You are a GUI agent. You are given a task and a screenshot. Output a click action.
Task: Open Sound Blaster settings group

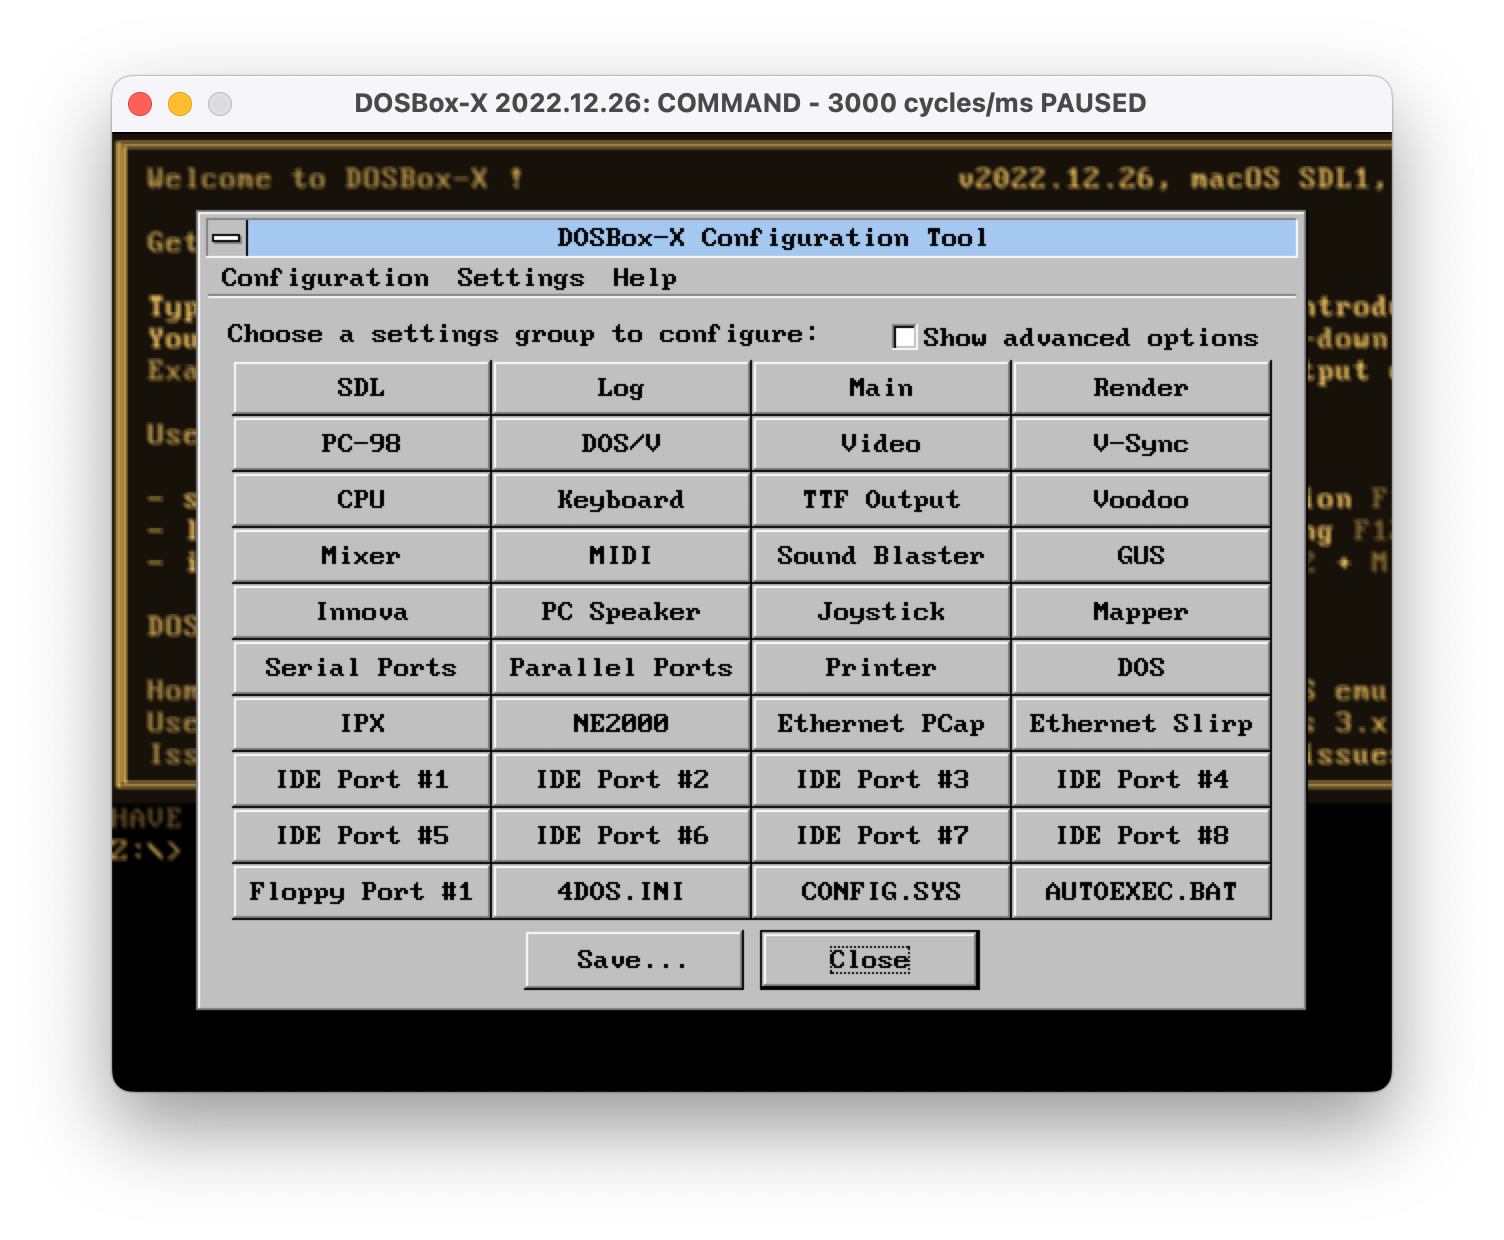click(881, 556)
